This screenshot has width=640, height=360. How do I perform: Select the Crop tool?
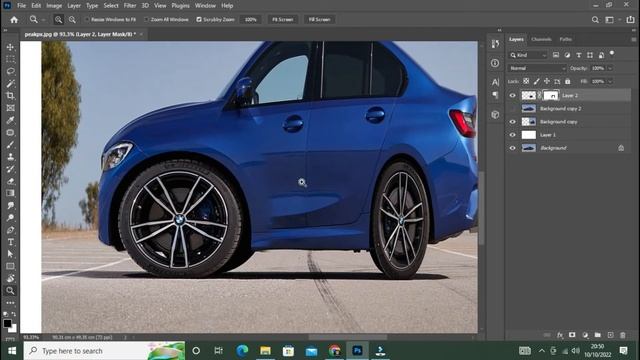[11, 96]
